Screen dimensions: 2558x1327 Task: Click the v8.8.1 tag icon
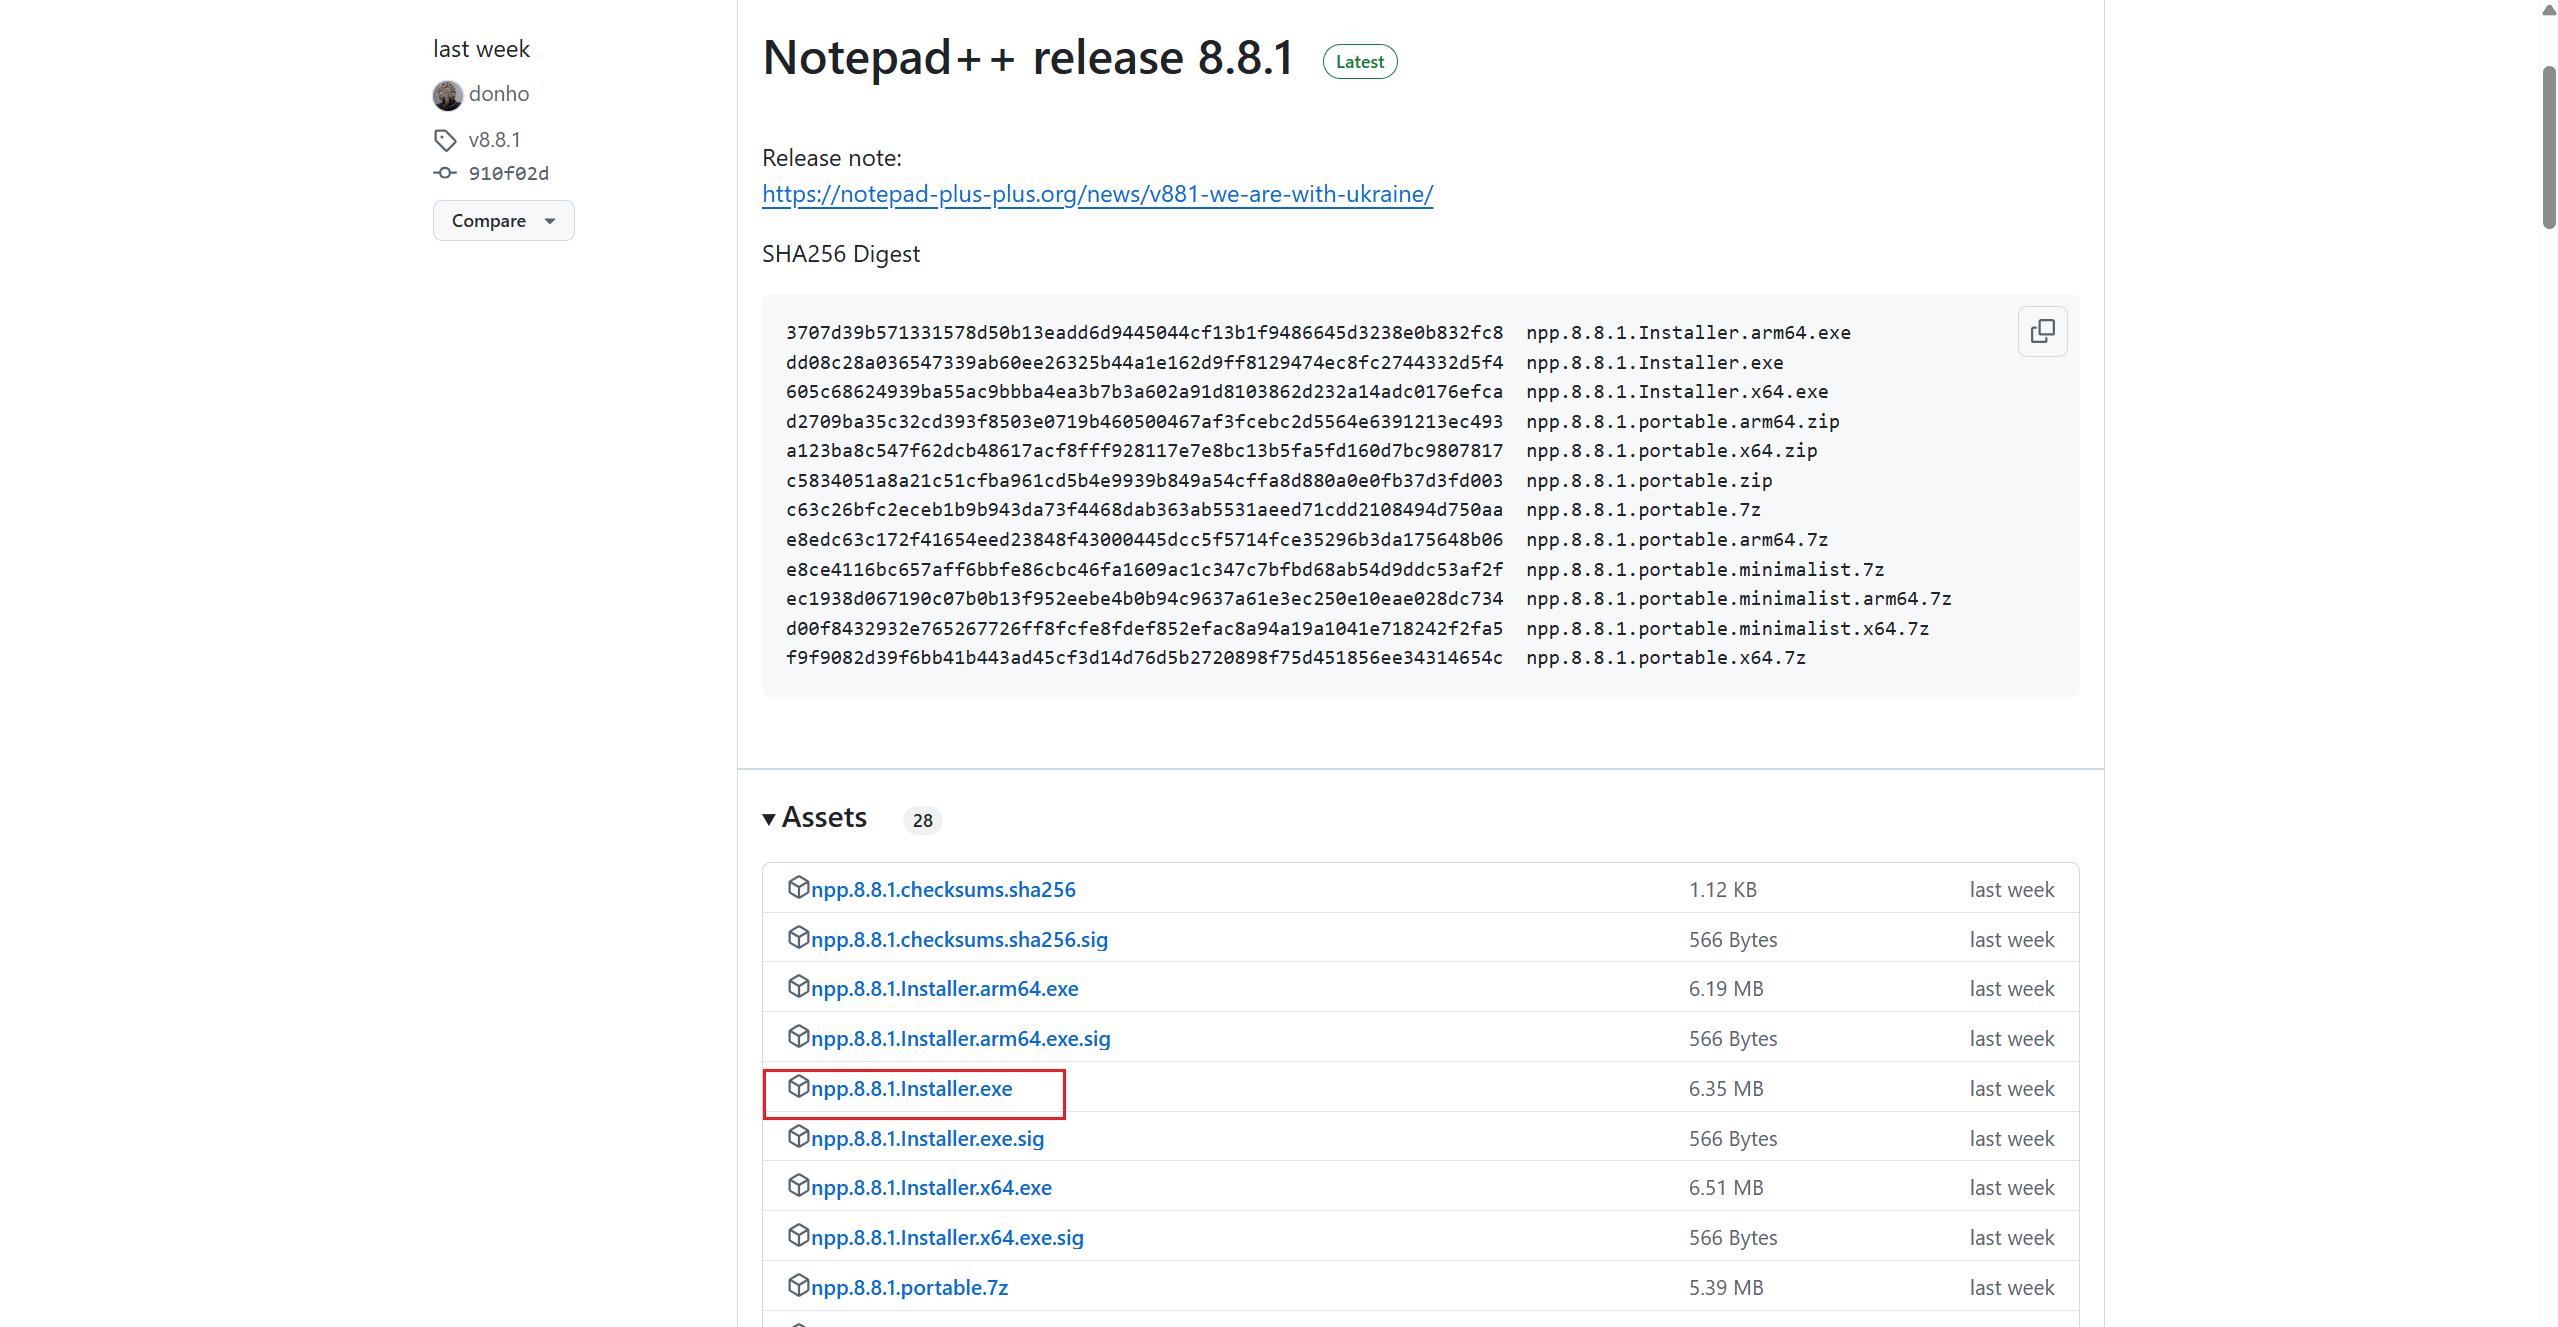[x=445, y=140]
